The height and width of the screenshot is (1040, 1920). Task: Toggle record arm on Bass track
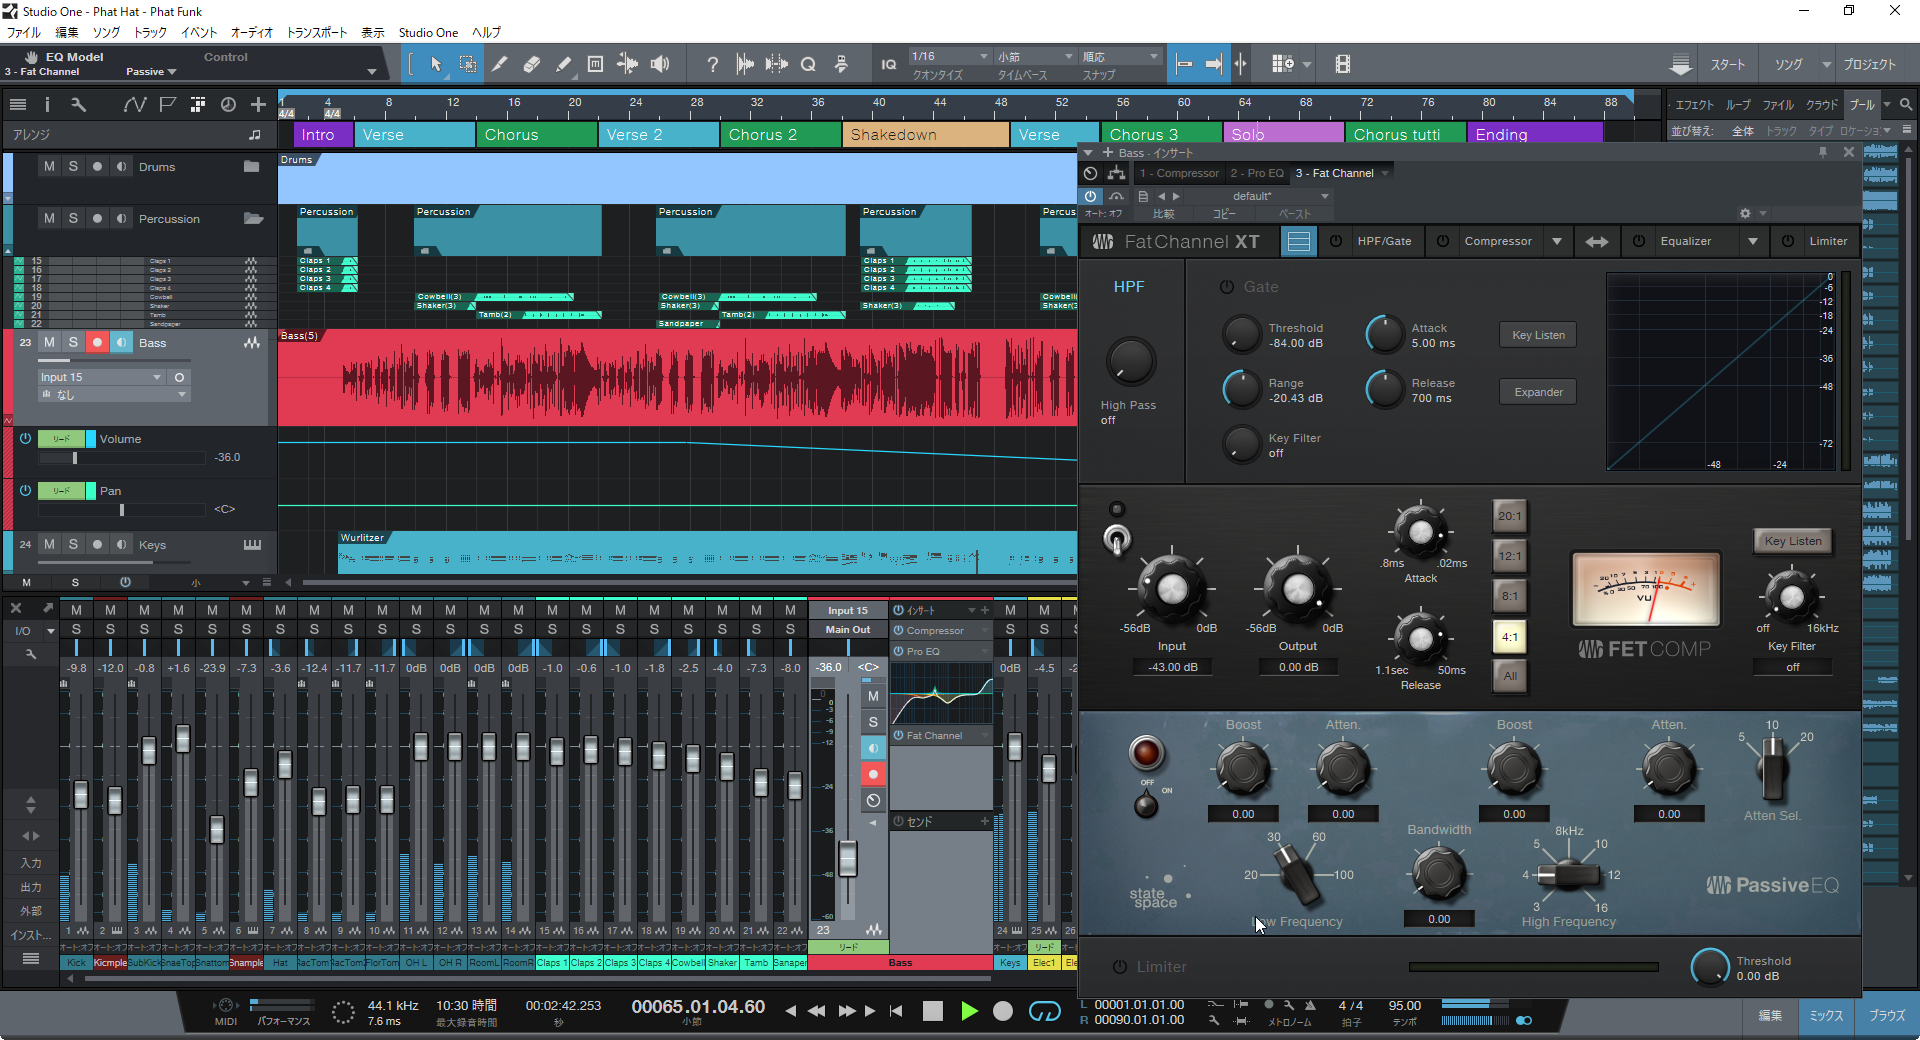[x=97, y=342]
